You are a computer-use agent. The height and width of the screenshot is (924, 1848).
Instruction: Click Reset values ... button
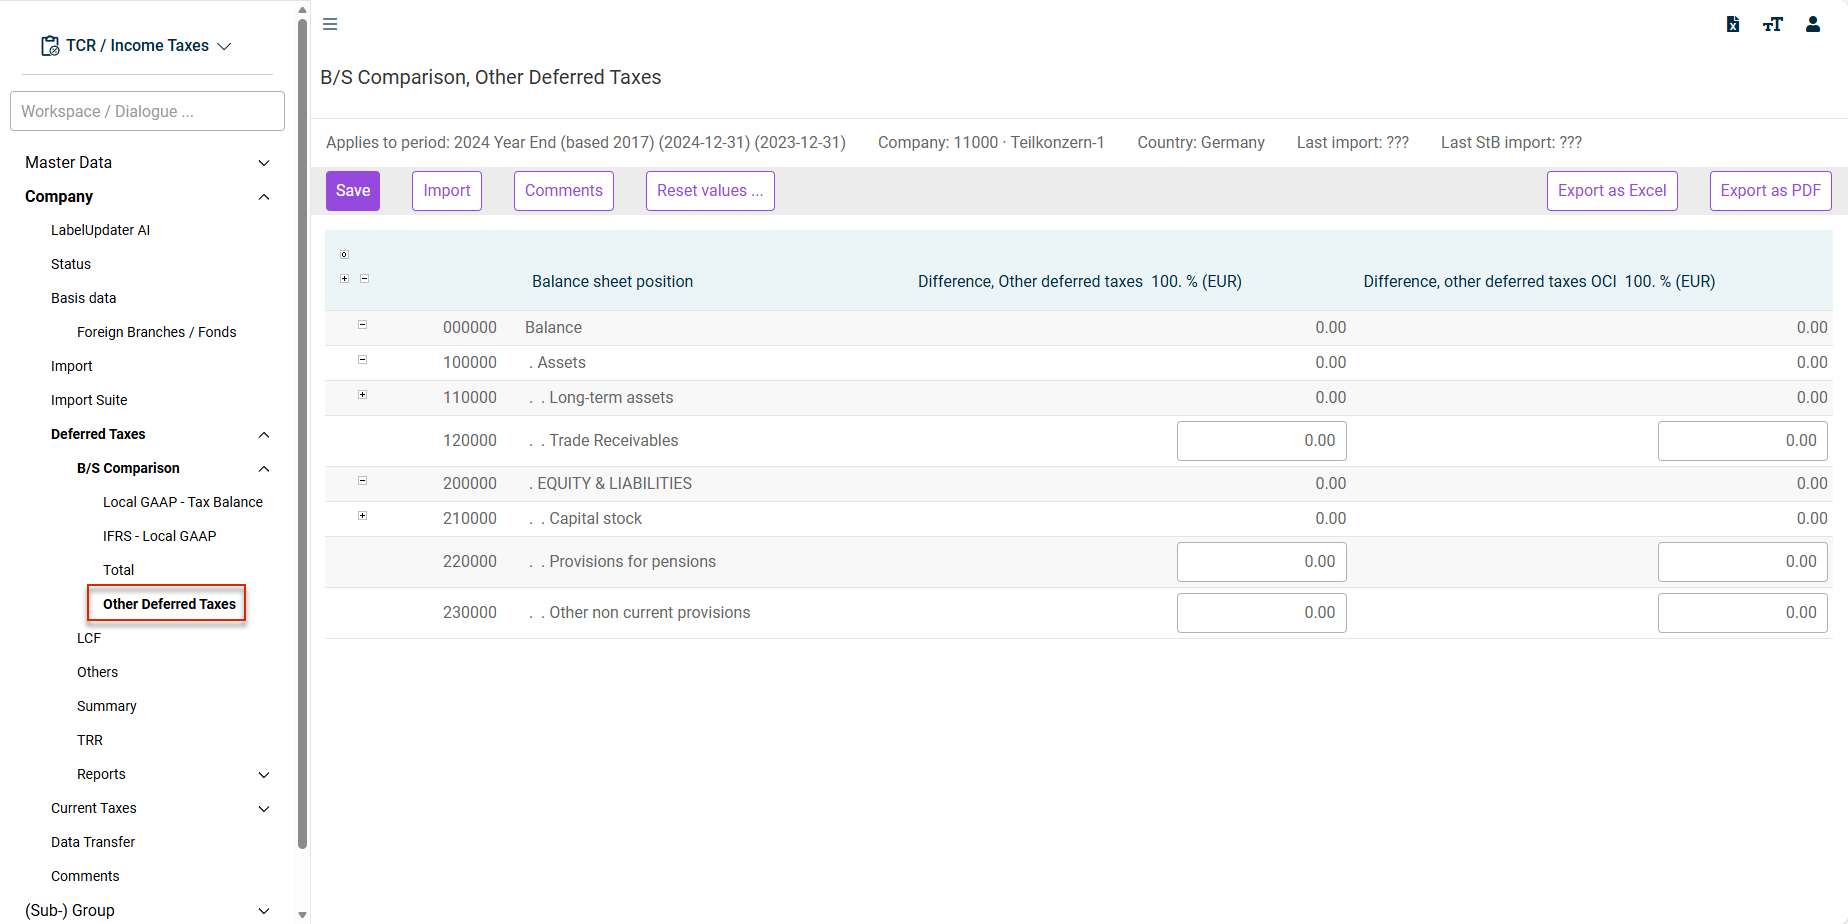click(710, 191)
